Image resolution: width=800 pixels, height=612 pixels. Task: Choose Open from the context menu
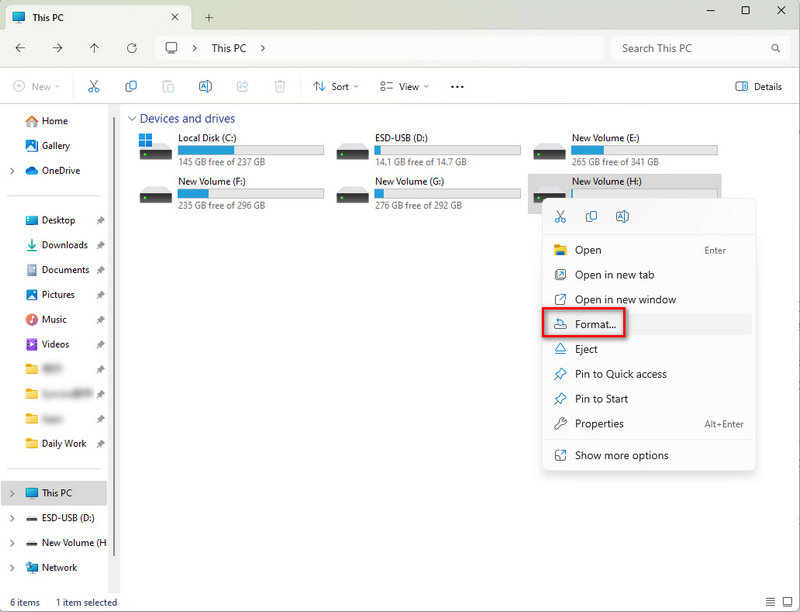(x=648, y=250)
